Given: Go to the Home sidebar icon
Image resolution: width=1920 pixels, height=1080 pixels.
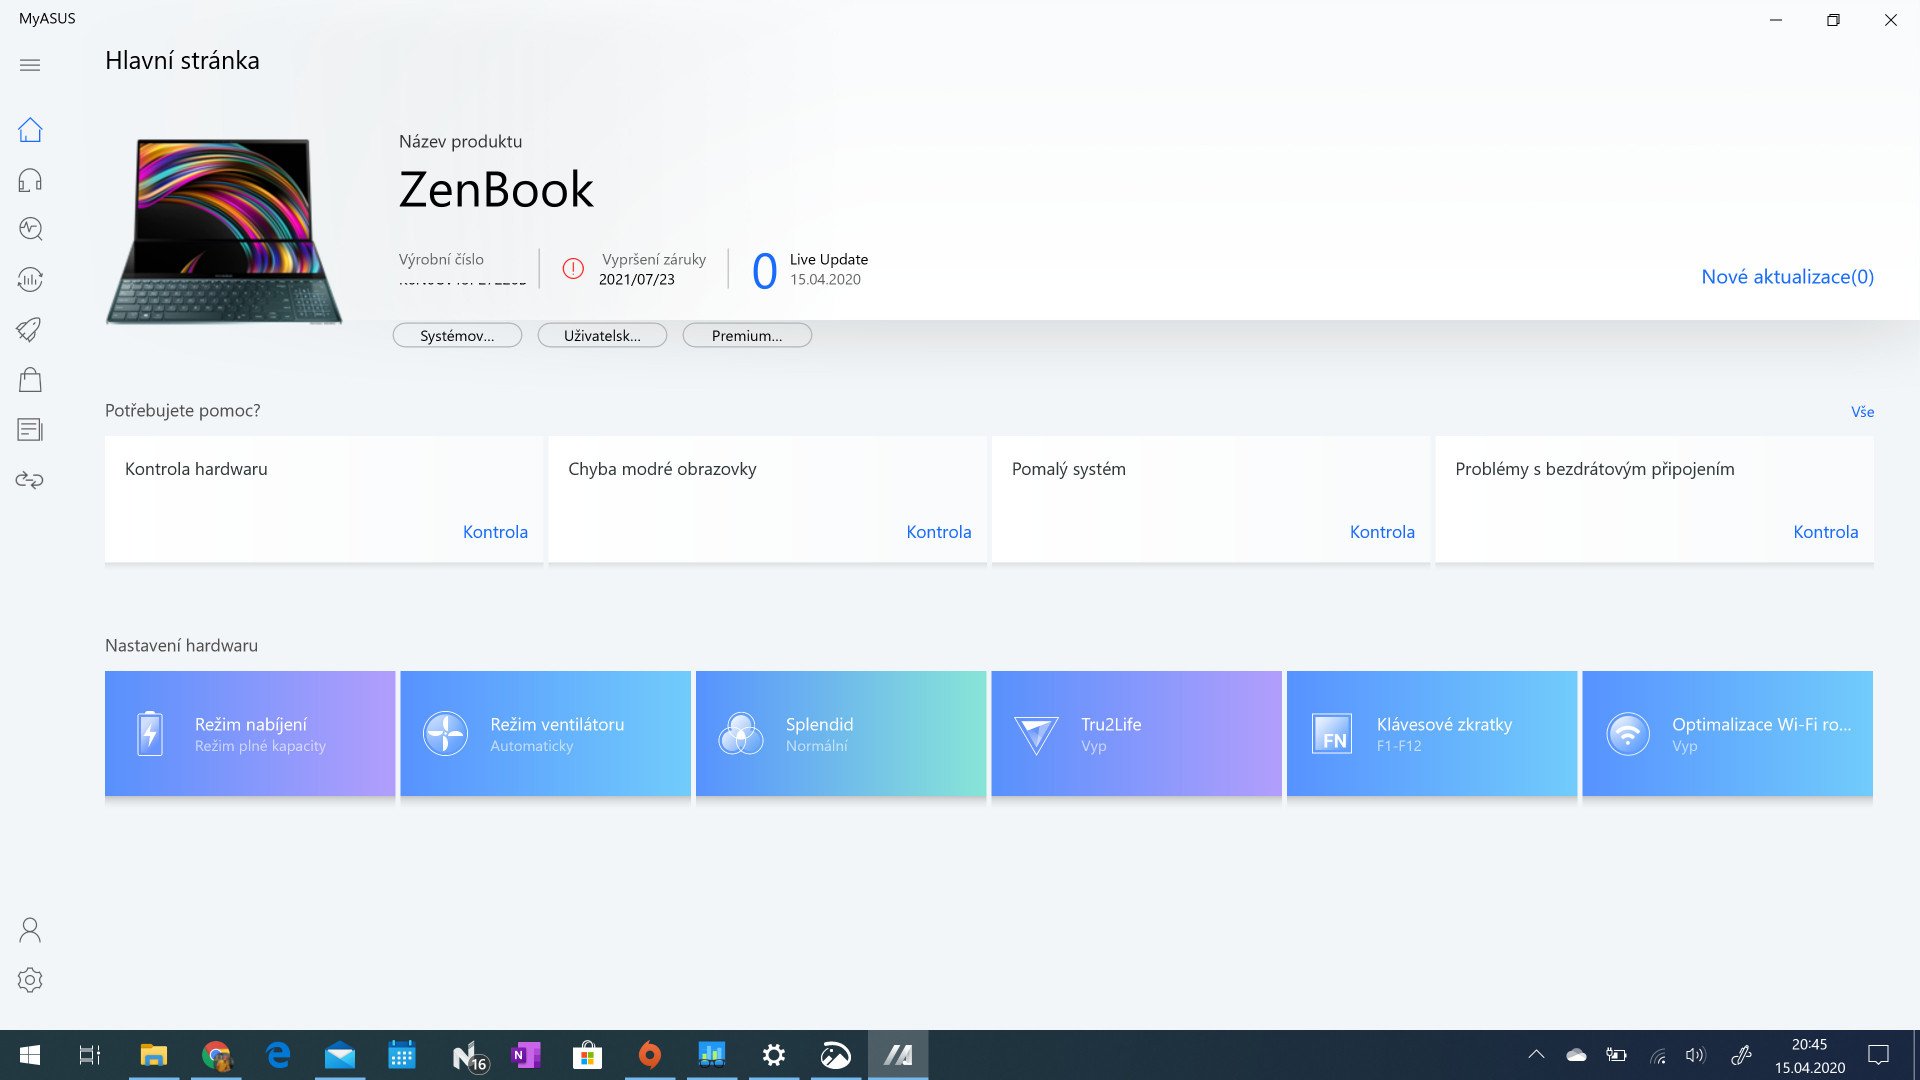Looking at the screenshot, I should click(x=30, y=130).
